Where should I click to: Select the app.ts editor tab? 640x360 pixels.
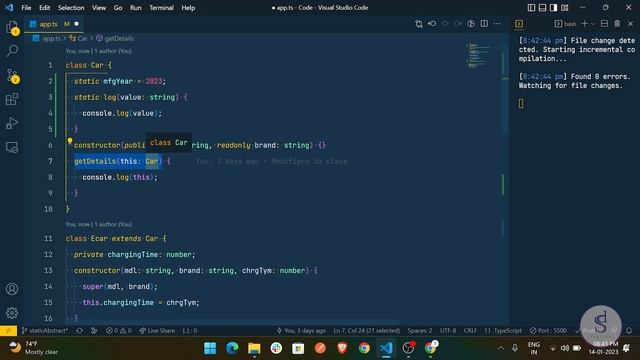pyautogui.click(x=54, y=24)
